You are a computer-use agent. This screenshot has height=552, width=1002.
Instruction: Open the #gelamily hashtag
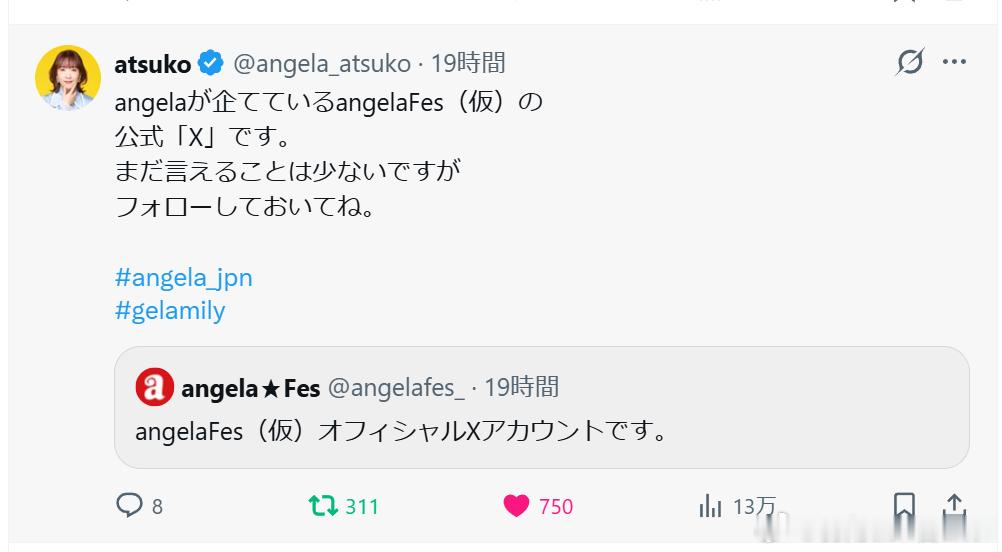click(x=170, y=311)
